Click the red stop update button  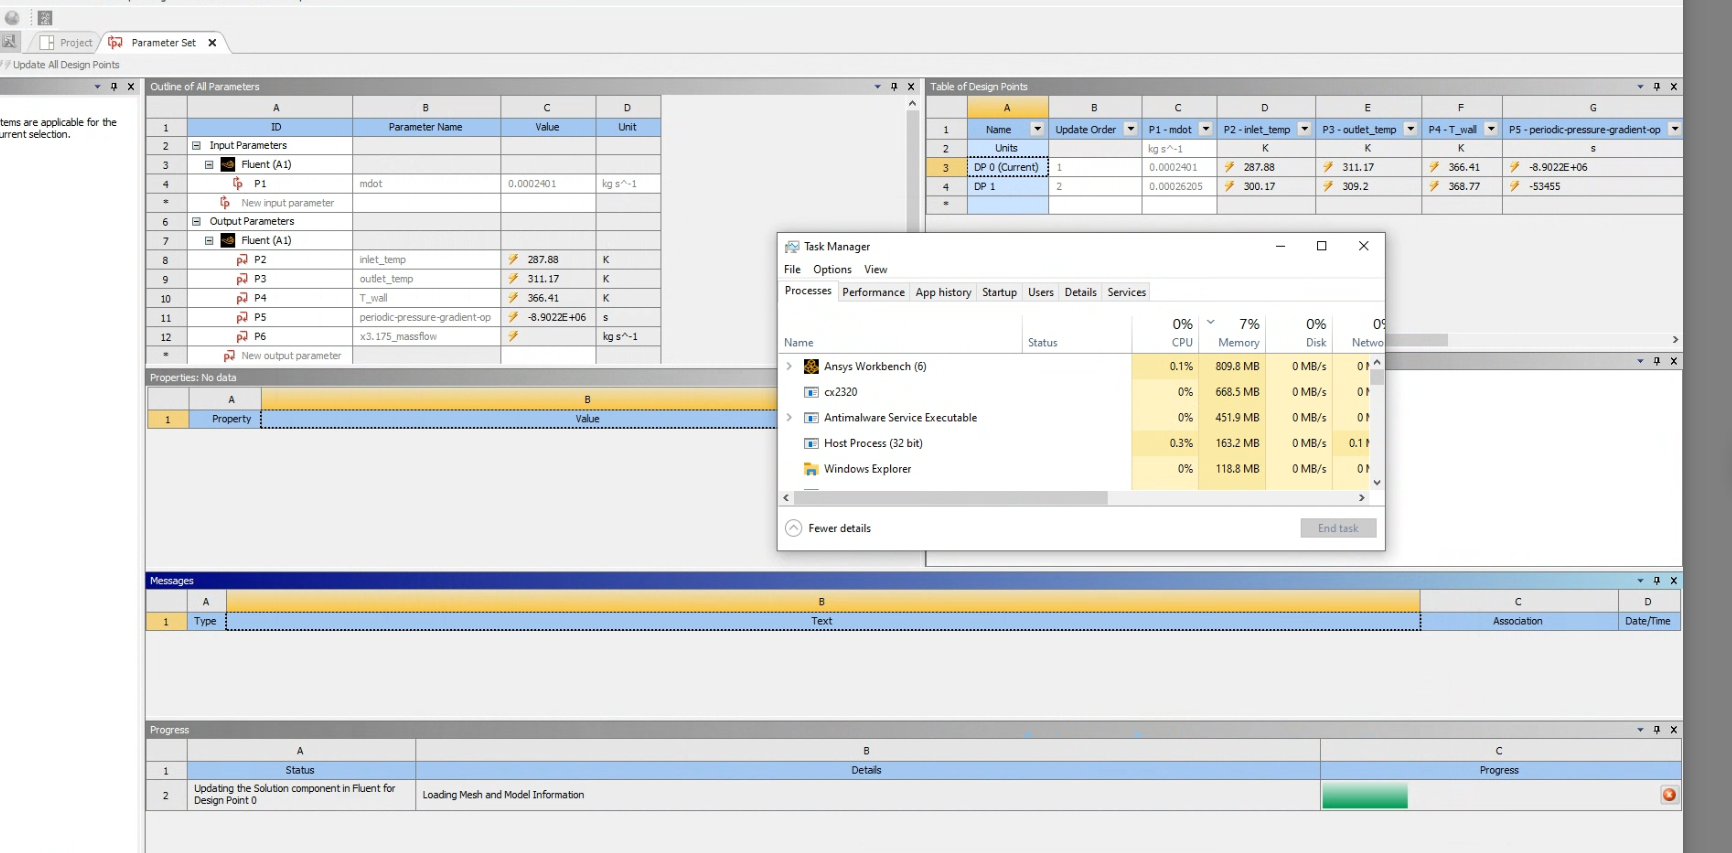point(1668,795)
